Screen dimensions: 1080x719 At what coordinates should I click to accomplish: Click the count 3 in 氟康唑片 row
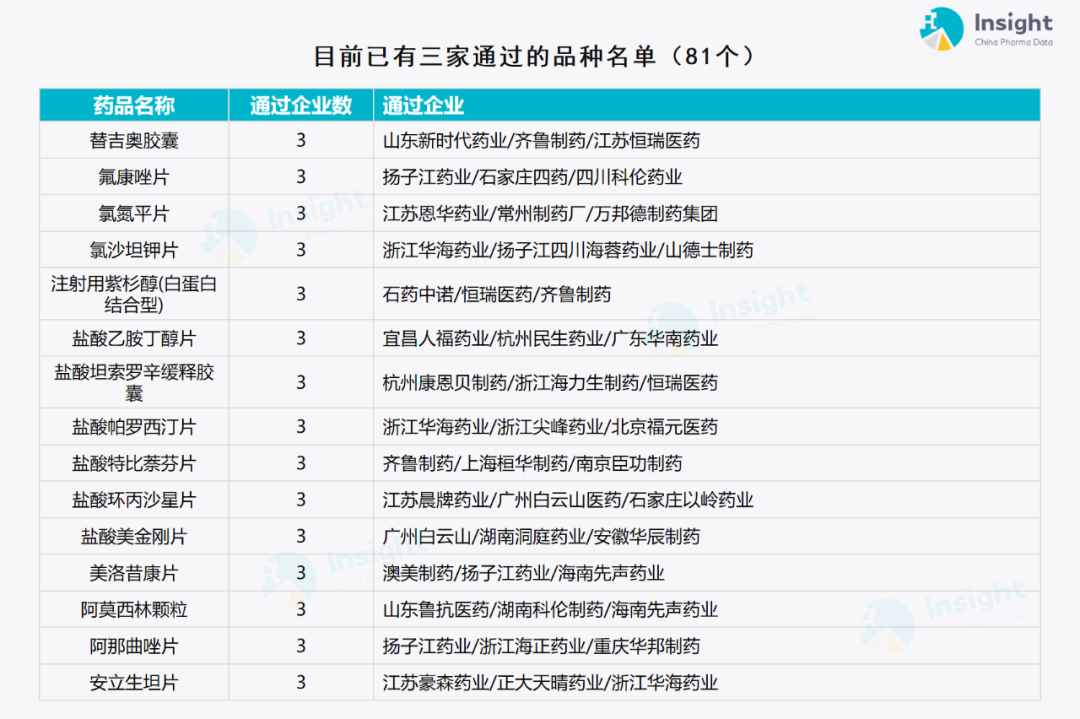(x=301, y=177)
